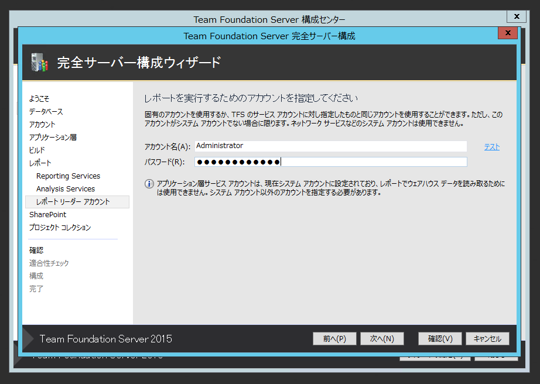The height and width of the screenshot is (384, 540).
Task: Close the 完全サーバー構成 wizard window
Action: pyautogui.click(x=508, y=33)
